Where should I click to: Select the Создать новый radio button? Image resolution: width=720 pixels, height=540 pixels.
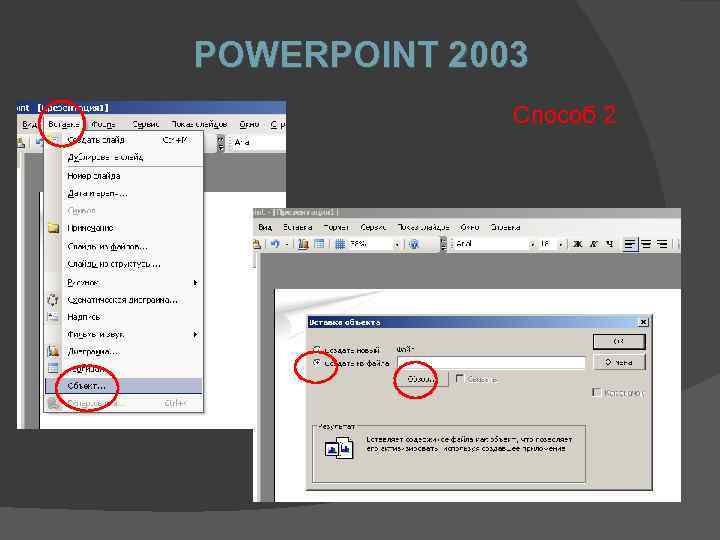click(x=317, y=350)
